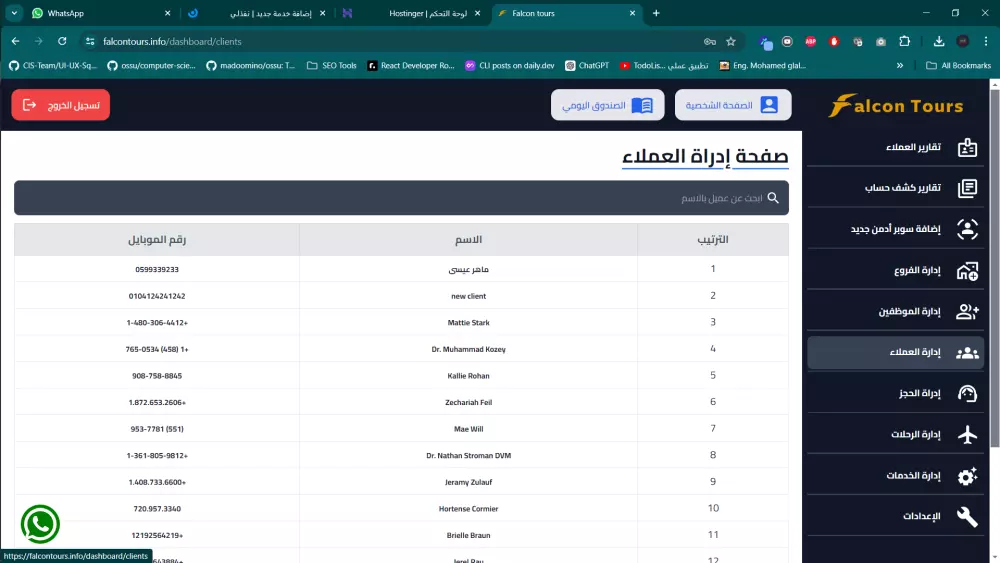Open trips management airplane icon

(967, 434)
